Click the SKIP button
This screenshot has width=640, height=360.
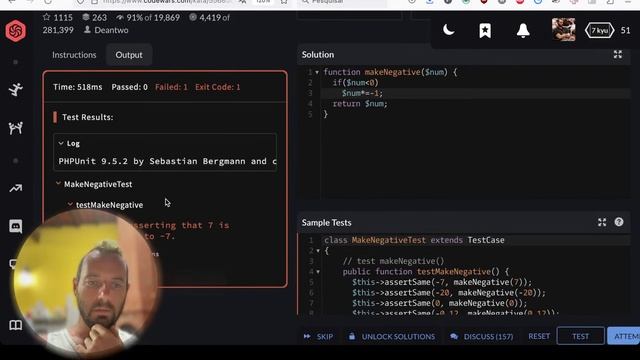coord(319,337)
